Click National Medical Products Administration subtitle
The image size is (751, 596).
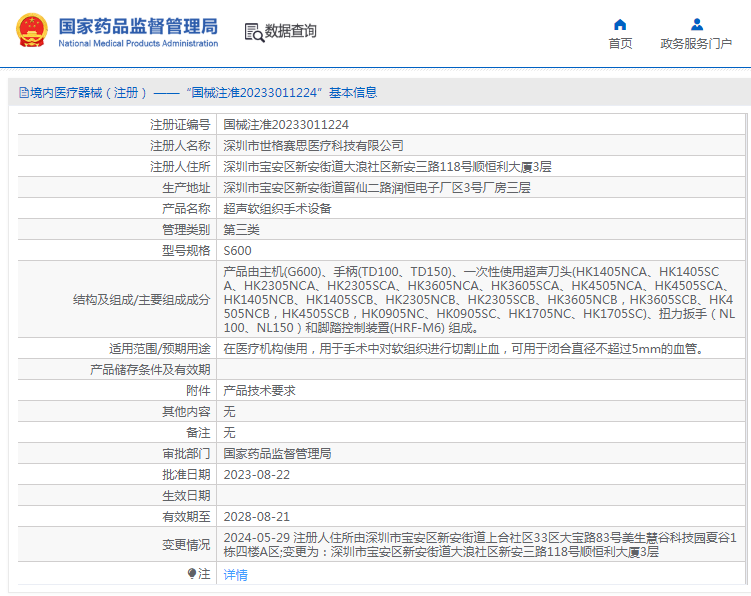(x=138, y=43)
